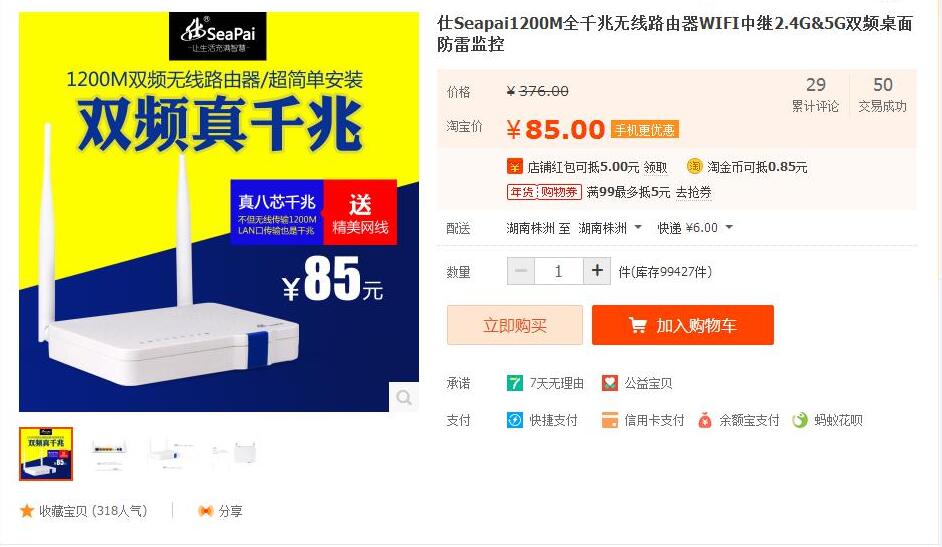Image resolution: width=942 pixels, height=547 pixels.
Task: Click the magnifier zoom icon on product image
Action: [x=404, y=397]
